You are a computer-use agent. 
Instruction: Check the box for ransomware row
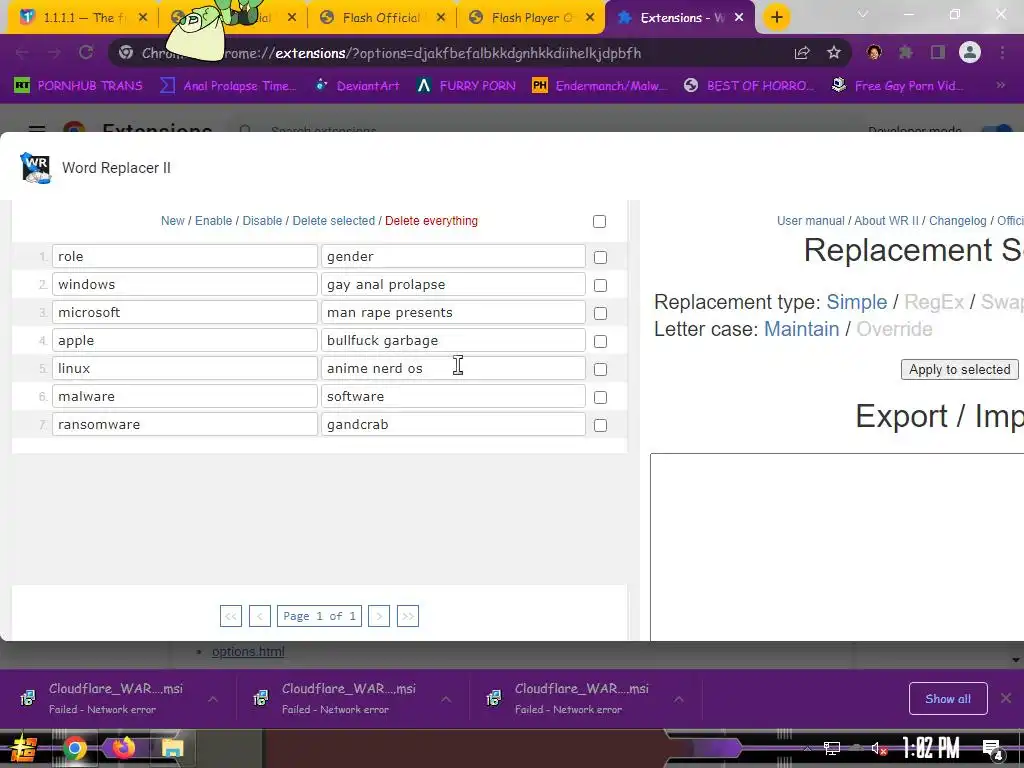pyautogui.click(x=600, y=426)
